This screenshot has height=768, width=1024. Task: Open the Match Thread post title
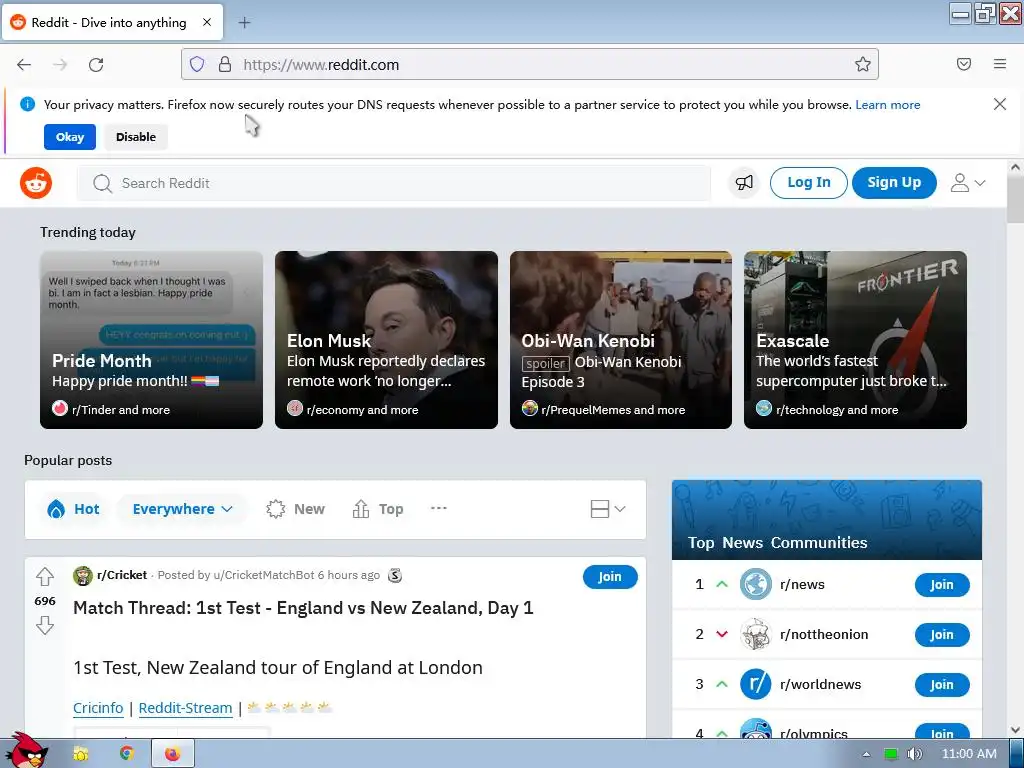[303, 608]
